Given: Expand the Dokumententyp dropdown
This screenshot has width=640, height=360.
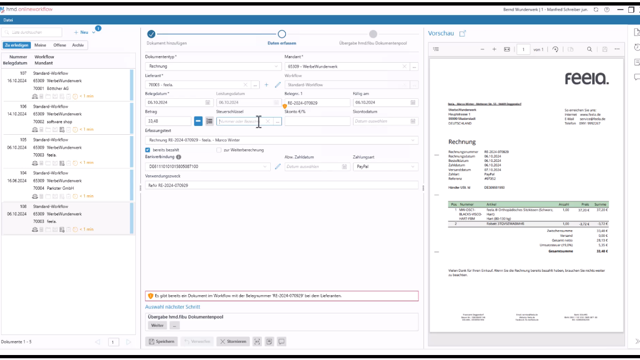Looking at the screenshot, I should [x=276, y=67].
